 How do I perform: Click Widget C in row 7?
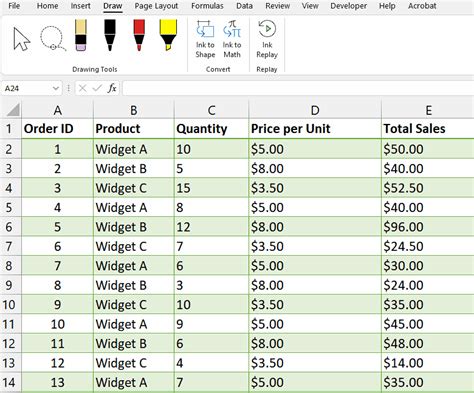coord(134,246)
